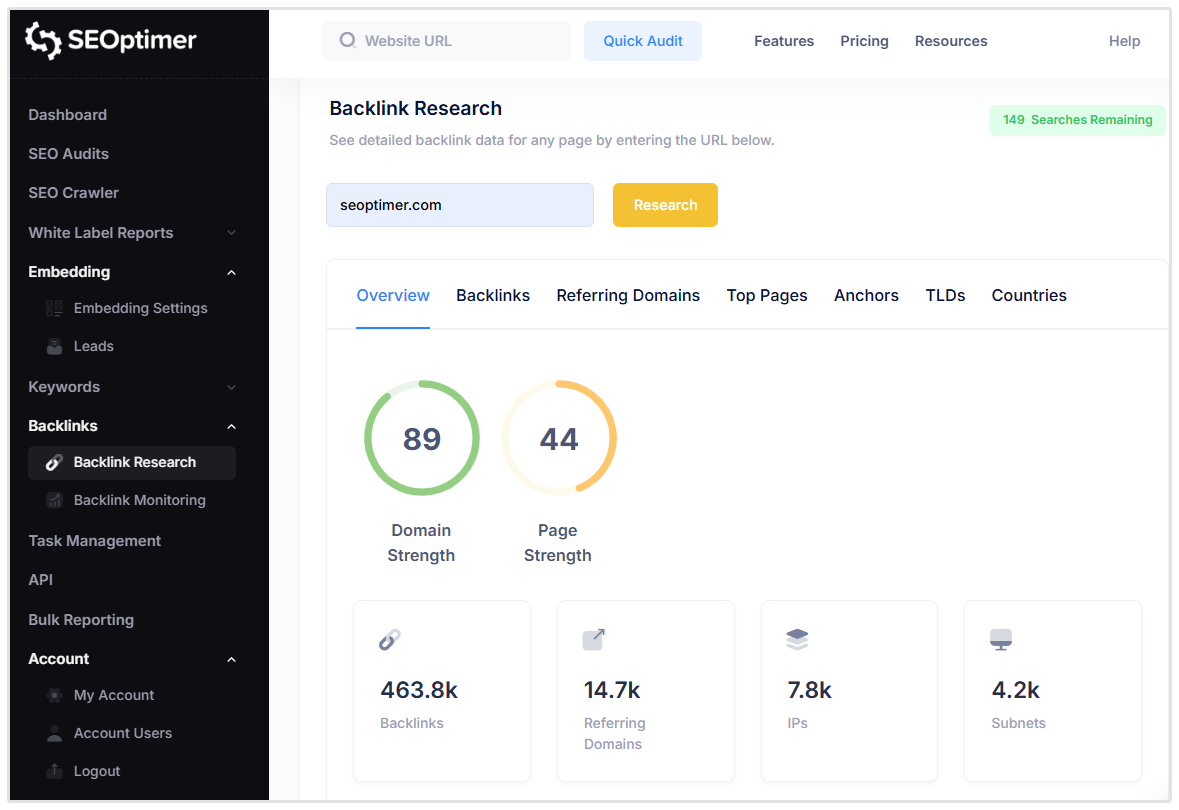Click the Backlink Monitoring chart icon
This screenshot has width=1179, height=810.
point(54,500)
